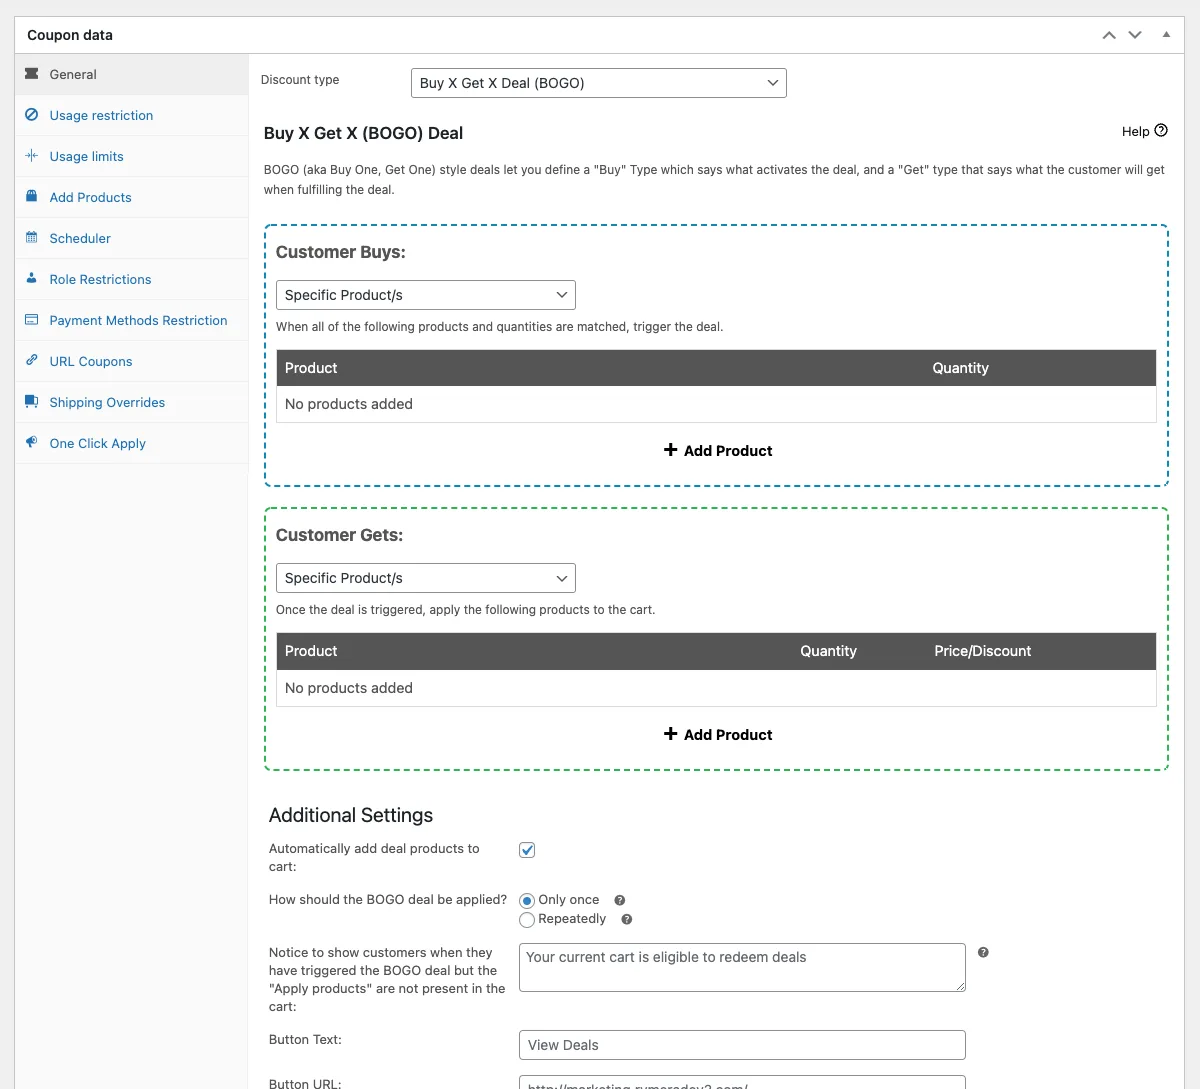Move the Coupon data panel up

pos(1109,35)
